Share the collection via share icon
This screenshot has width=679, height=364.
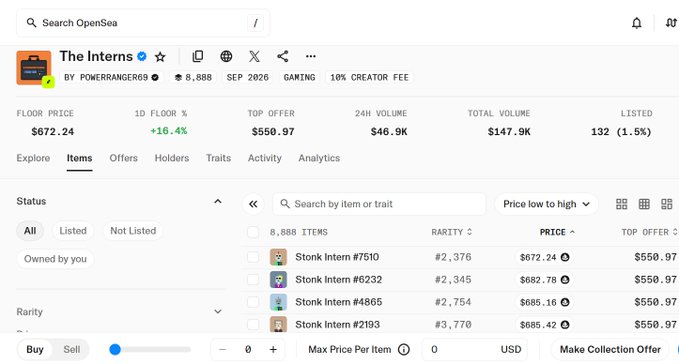pos(283,56)
